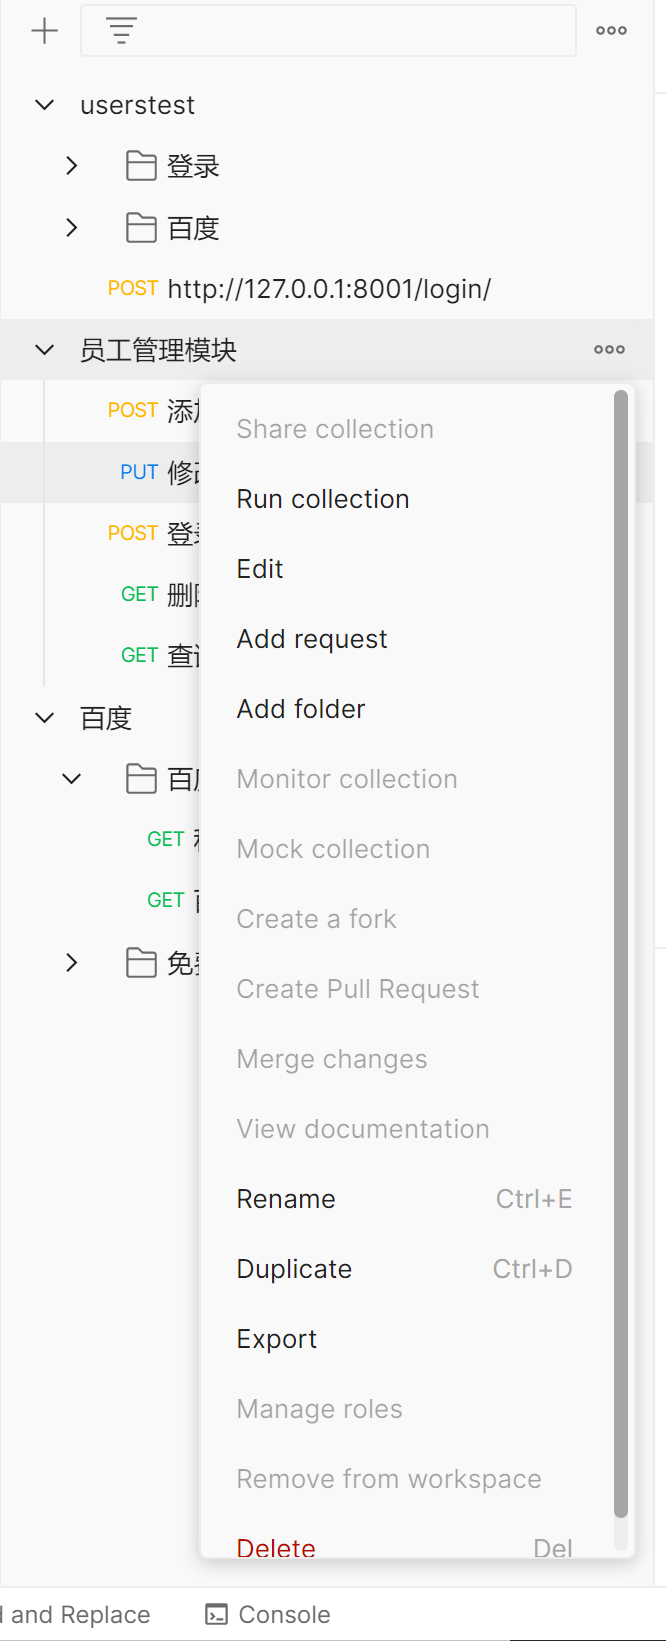Collapse the userstest collection
This screenshot has height=1641, width=666.
click(45, 105)
